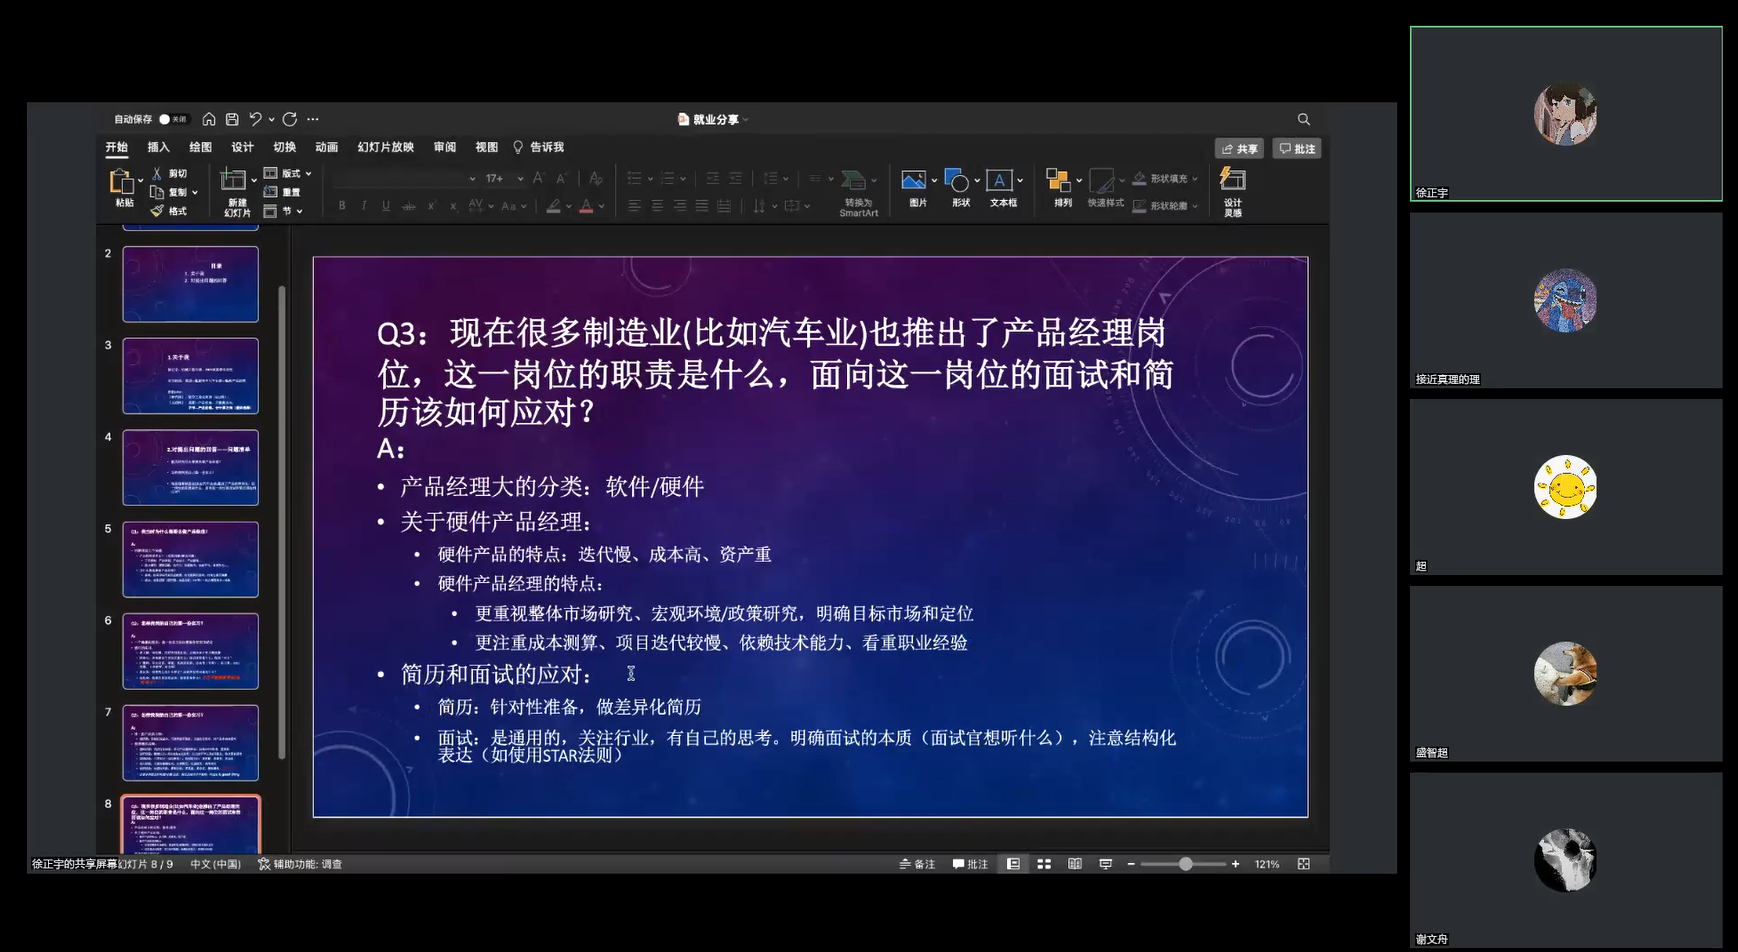Image resolution: width=1738 pixels, height=952 pixels.
Task: Toggle italic formatting (I)
Action: click(x=364, y=206)
